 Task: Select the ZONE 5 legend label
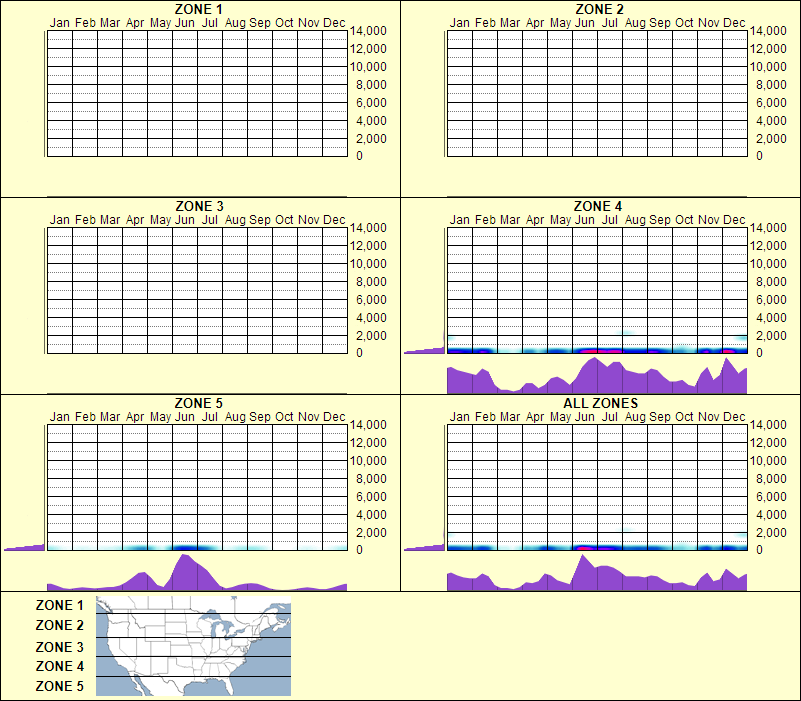click(57, 686)
